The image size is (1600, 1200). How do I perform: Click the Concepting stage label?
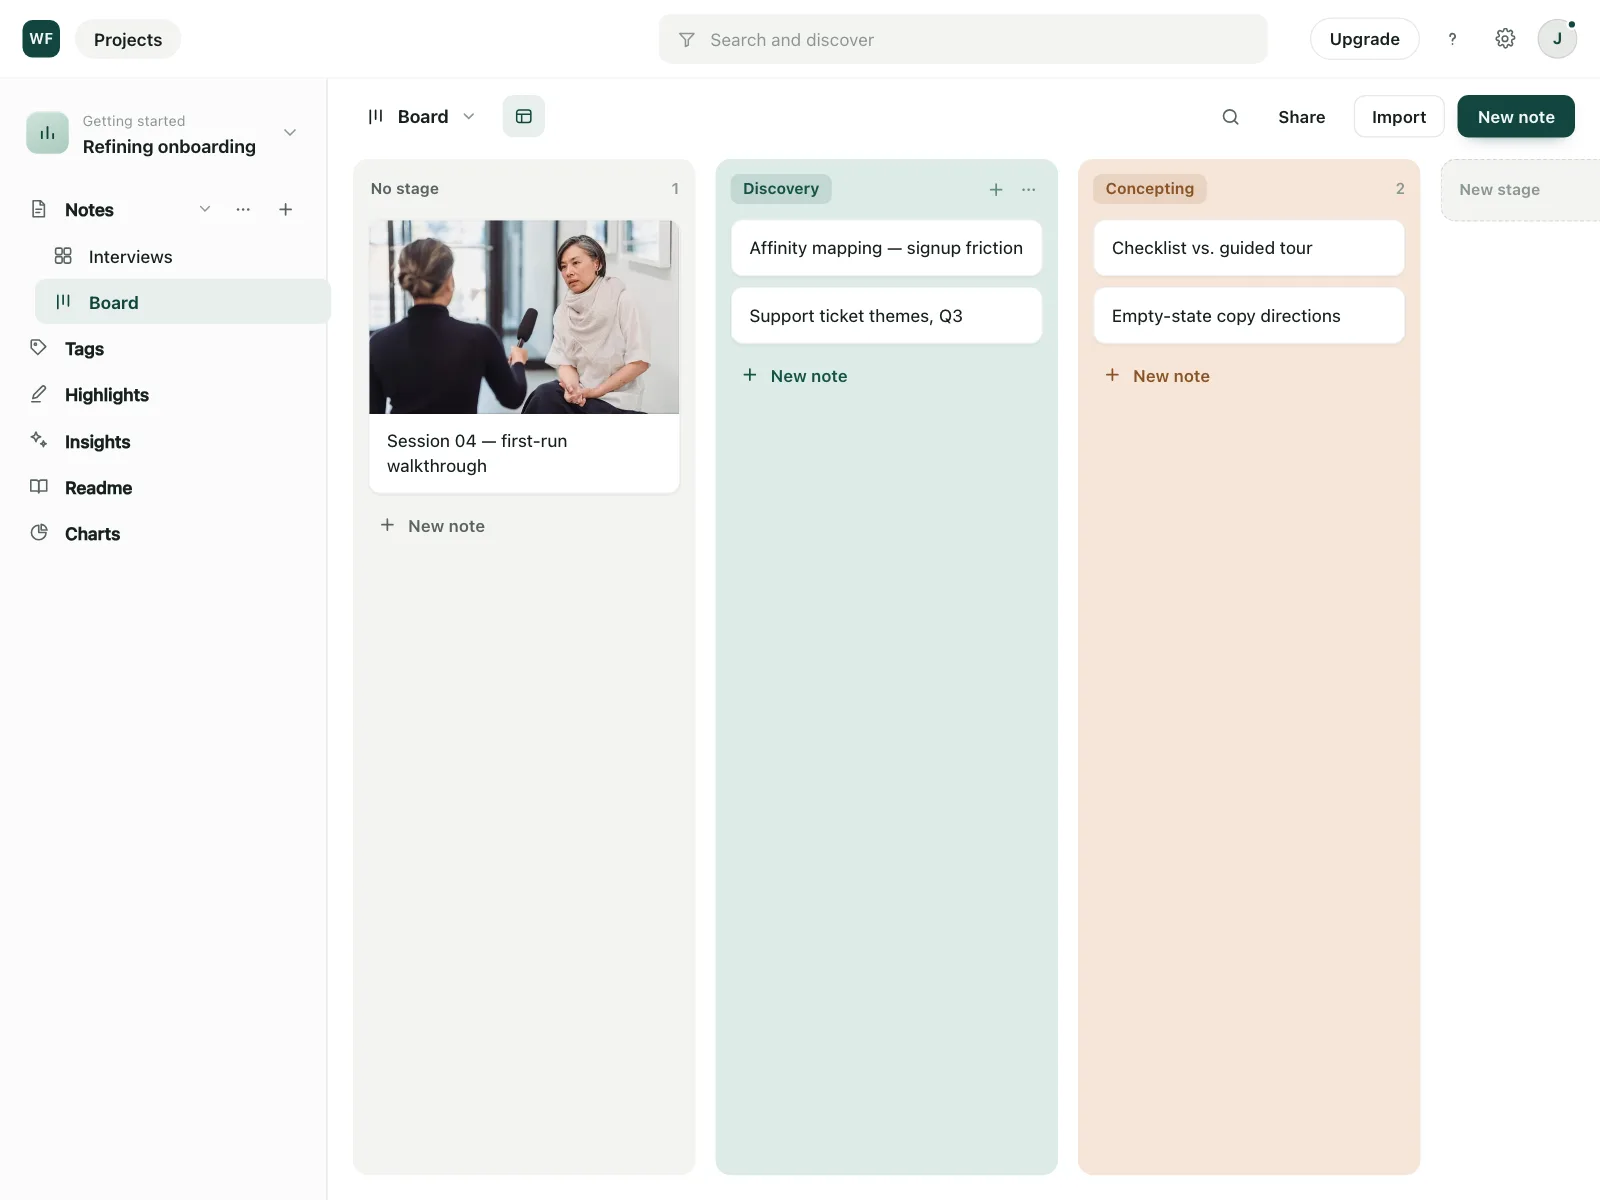[1150, 189]
